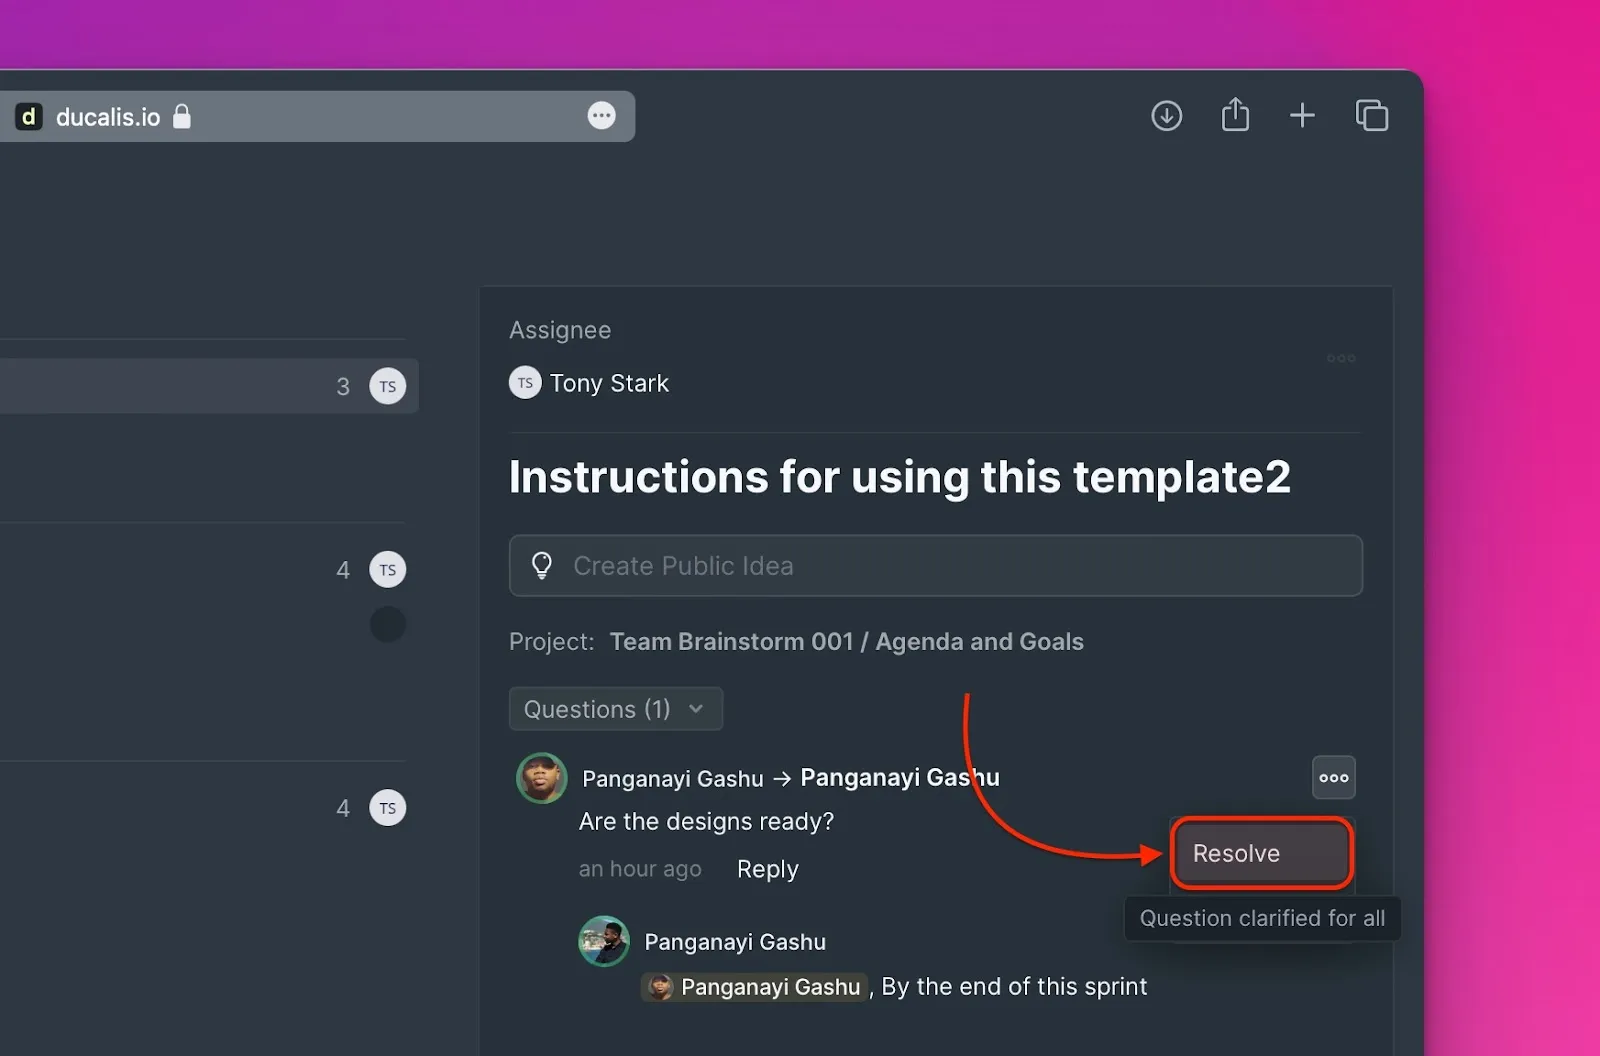Image resolution: width=1600 pixels, height=1056 pixels.
Task: Click Reply under the designs question
Action: point(767,869)
